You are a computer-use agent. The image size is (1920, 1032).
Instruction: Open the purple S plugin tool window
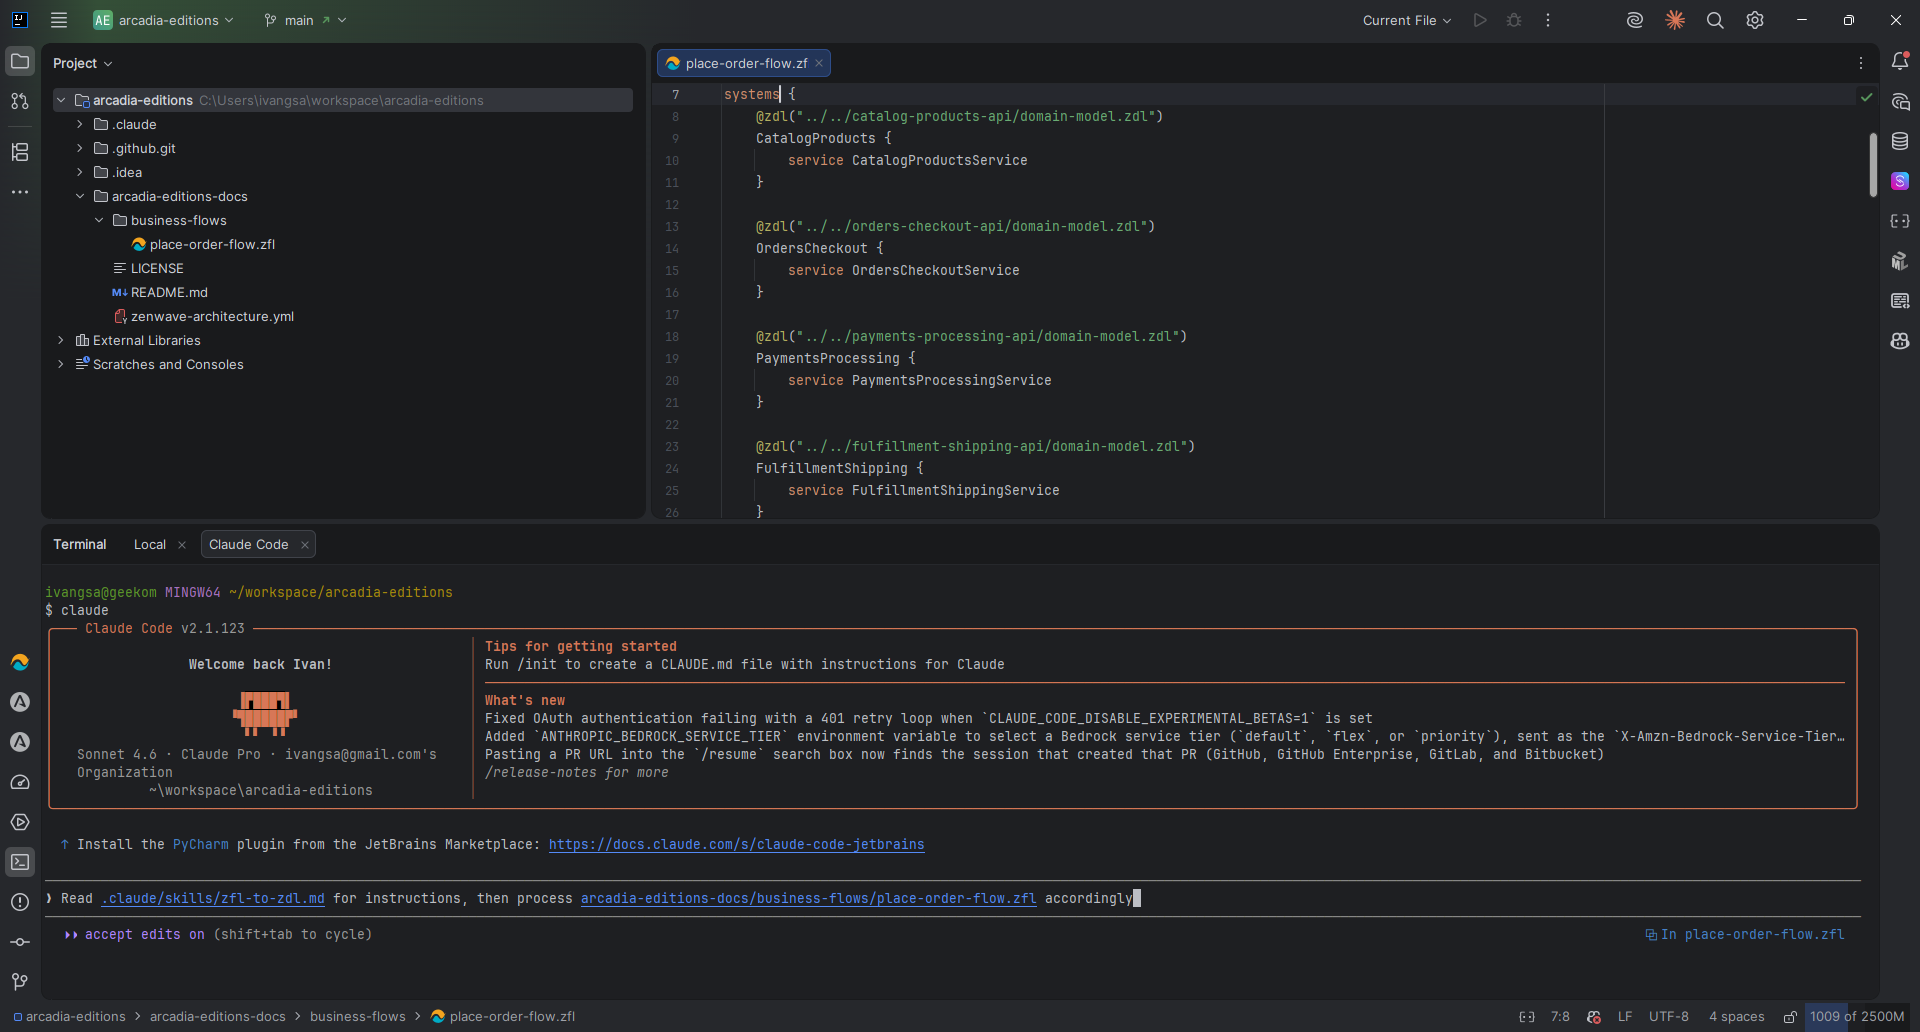[1900, 181]
